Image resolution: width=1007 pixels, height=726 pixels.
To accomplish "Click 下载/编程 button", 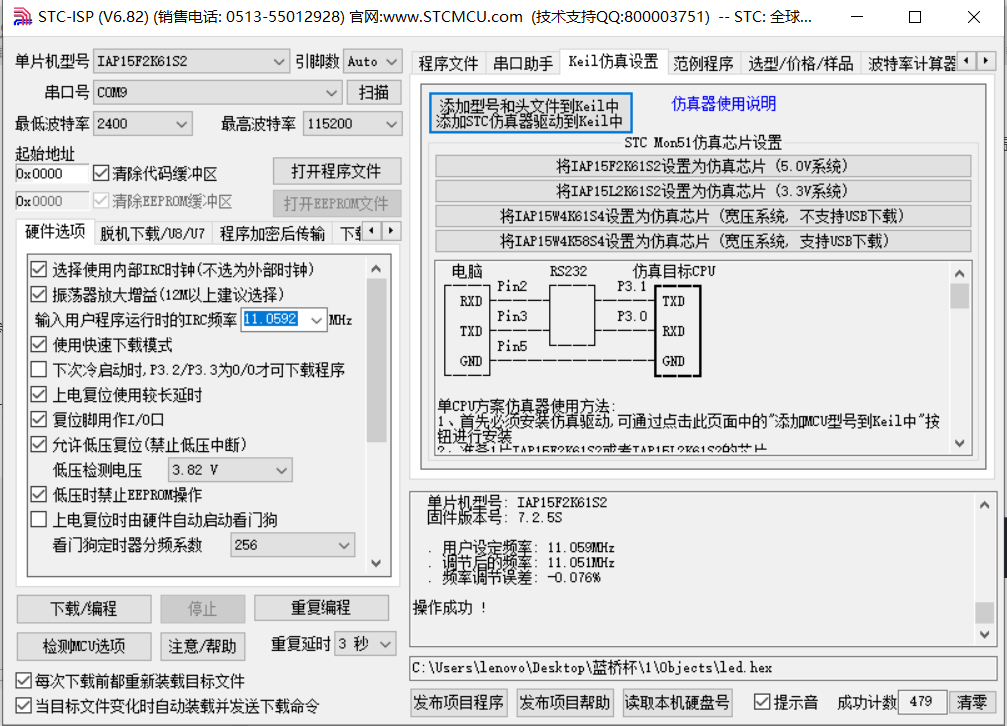I will tap(84, 608).
